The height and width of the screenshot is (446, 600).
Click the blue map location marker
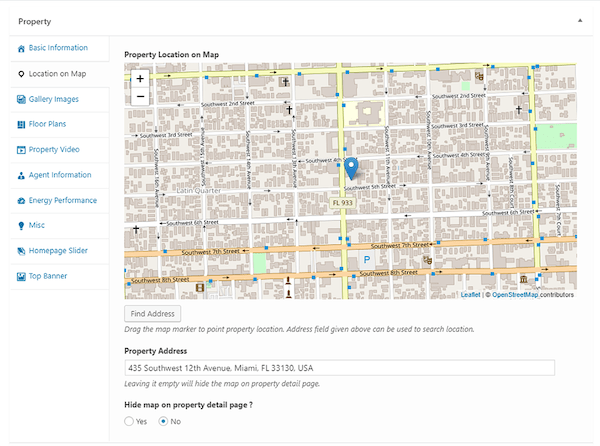pyautogui.click(x=351, y=169)
